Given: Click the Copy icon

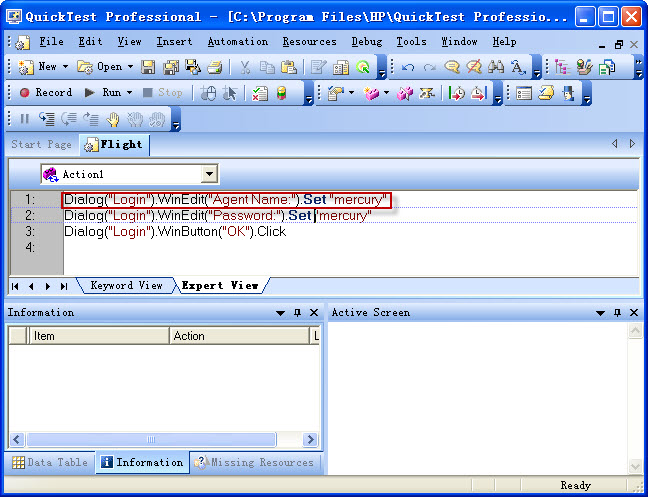Looking at the screenshot, I should pyautogui.click(x=267, y=67).
